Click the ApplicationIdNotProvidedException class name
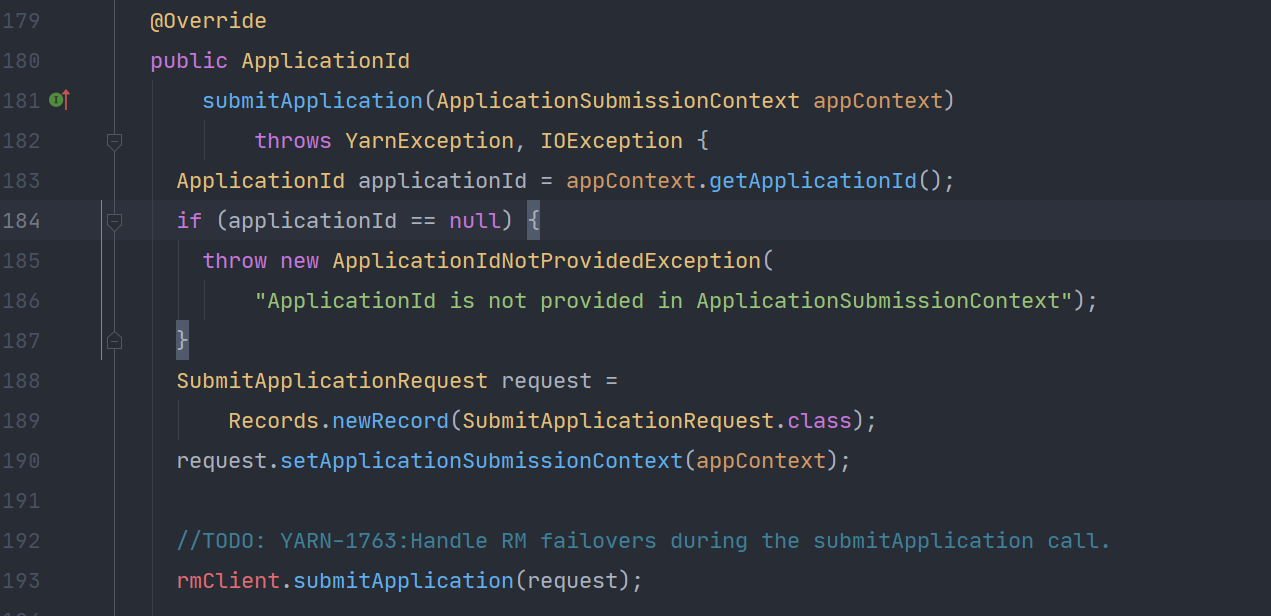The image size is (1271, 616). coord(546,261)
